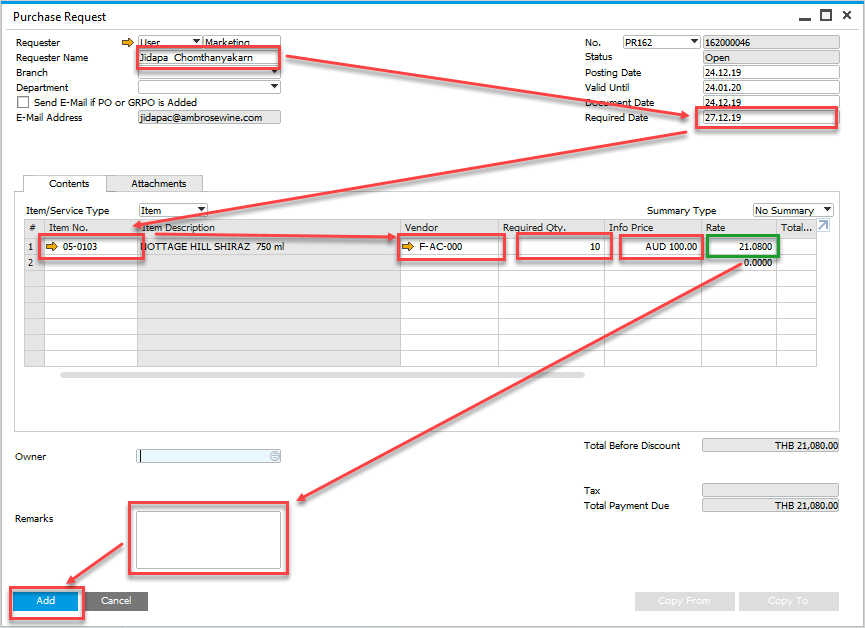Click the Copy From button
Image resolution: width=865 pixels, height=628 pixels.
coord(684,601)
